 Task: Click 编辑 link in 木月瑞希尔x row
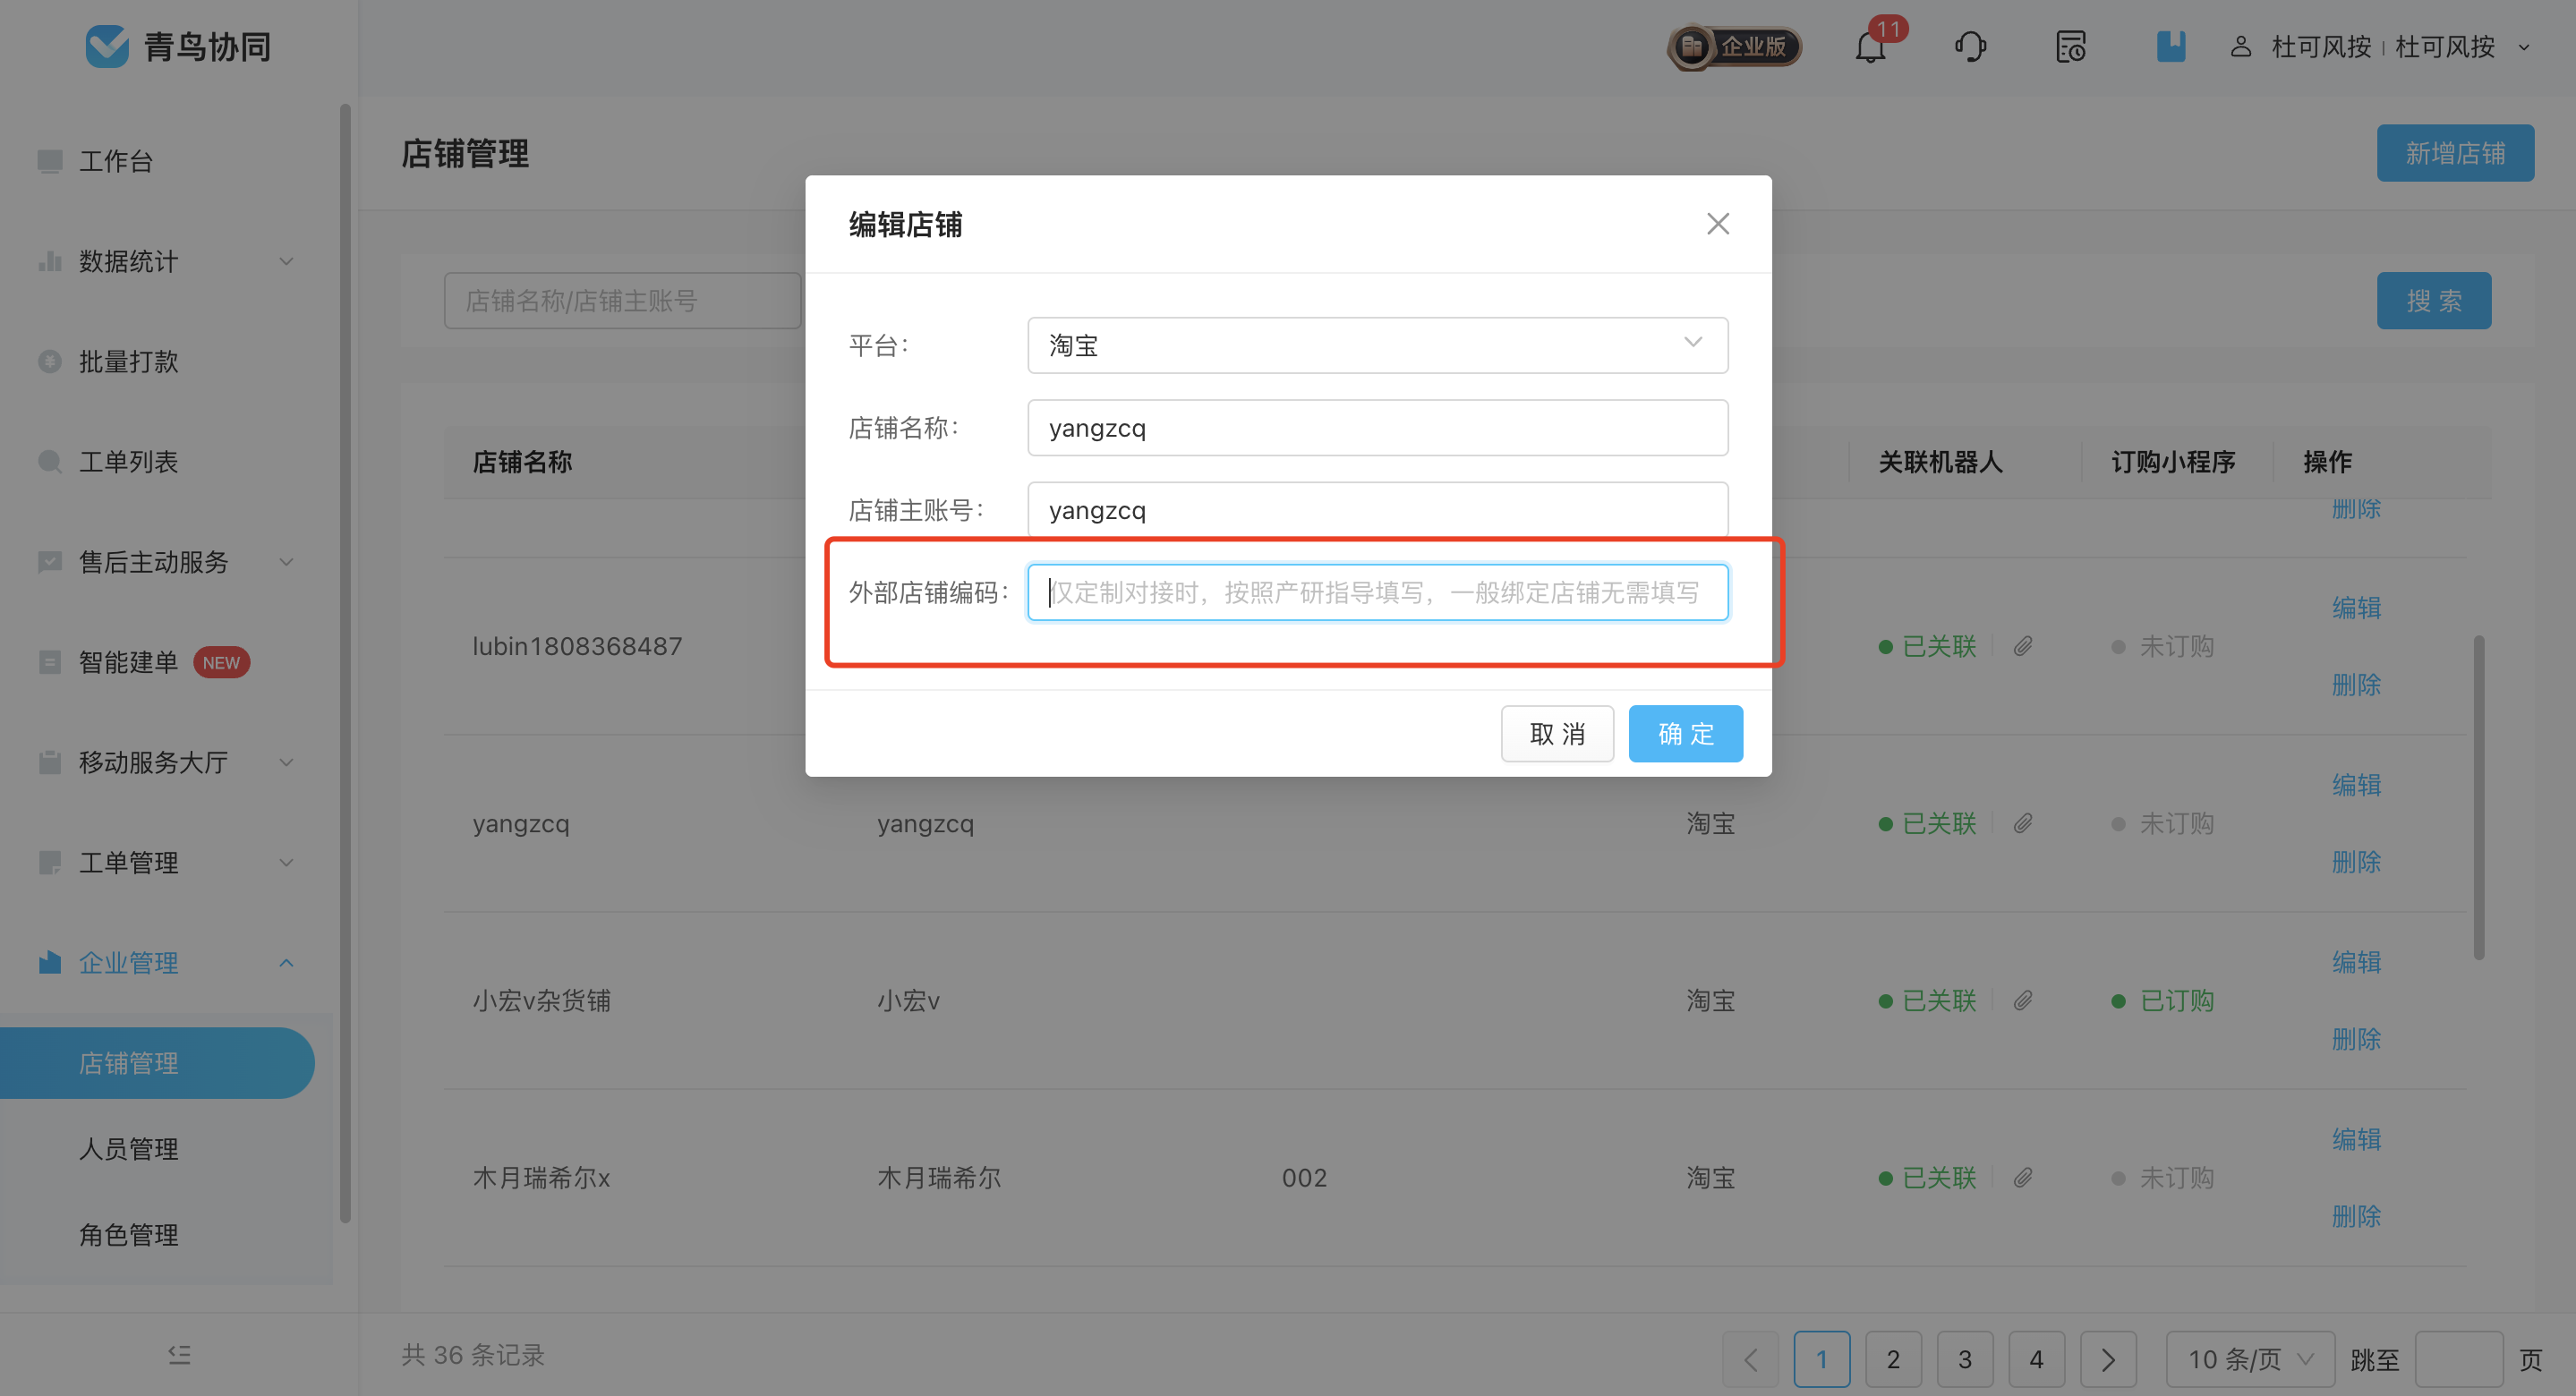coord(2356,1139)
